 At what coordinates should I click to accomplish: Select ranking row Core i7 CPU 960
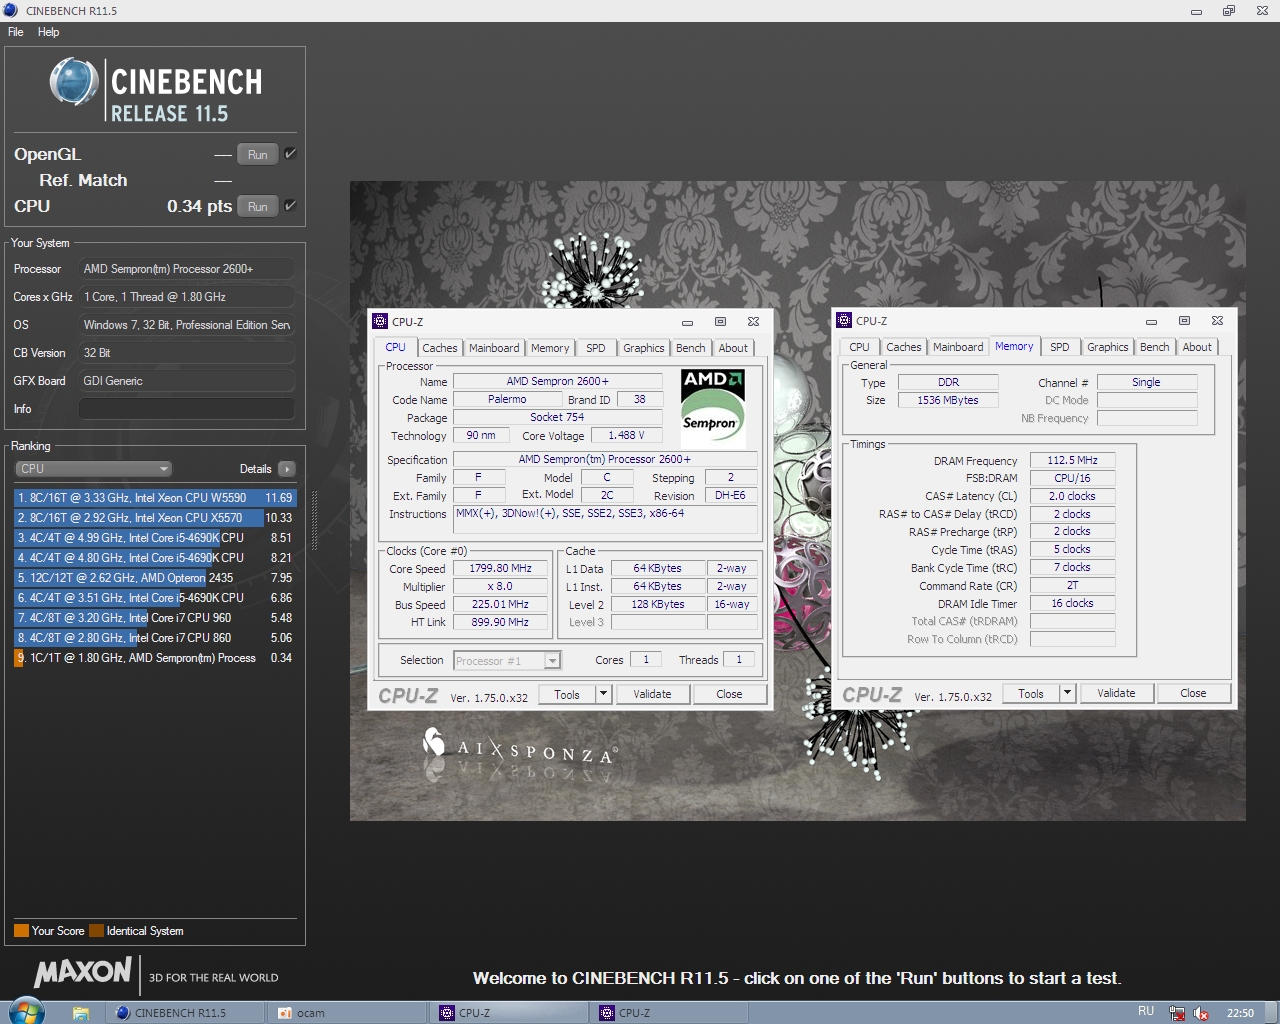(155, 618)
